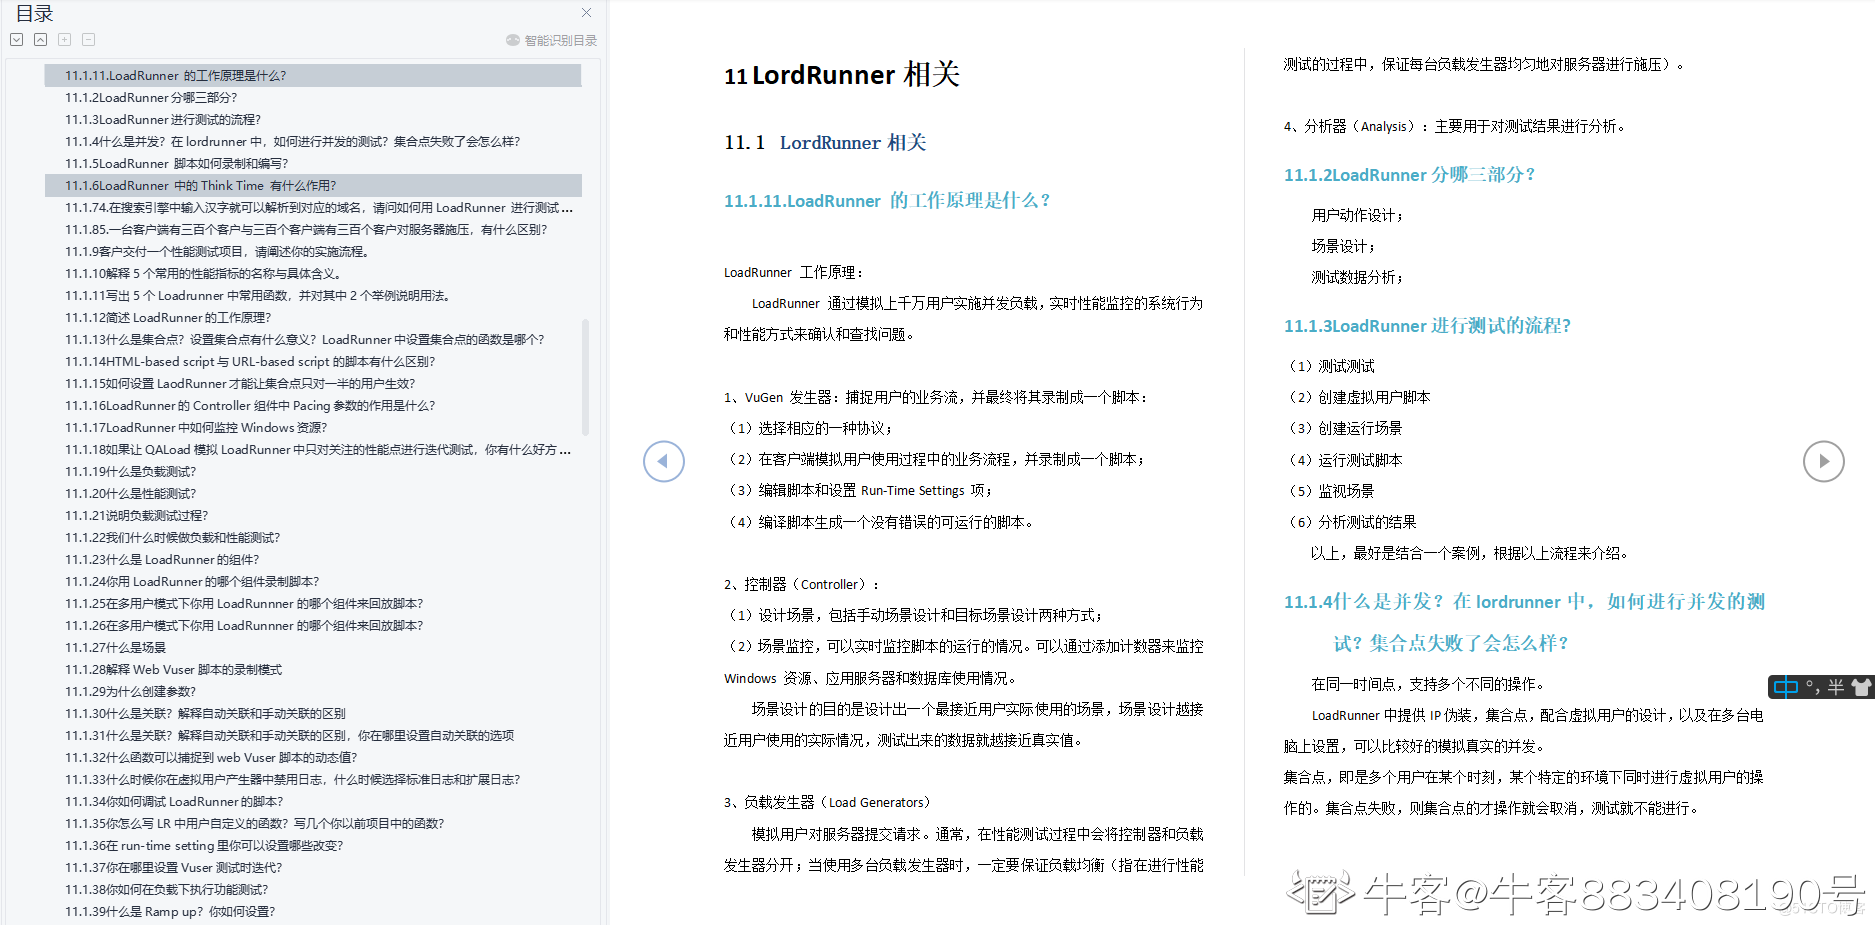The image size is (1875, 925).
Task: Jump to outline item 11.1.2LoadRunner 分哪三部分
Action: click(151, 98)
